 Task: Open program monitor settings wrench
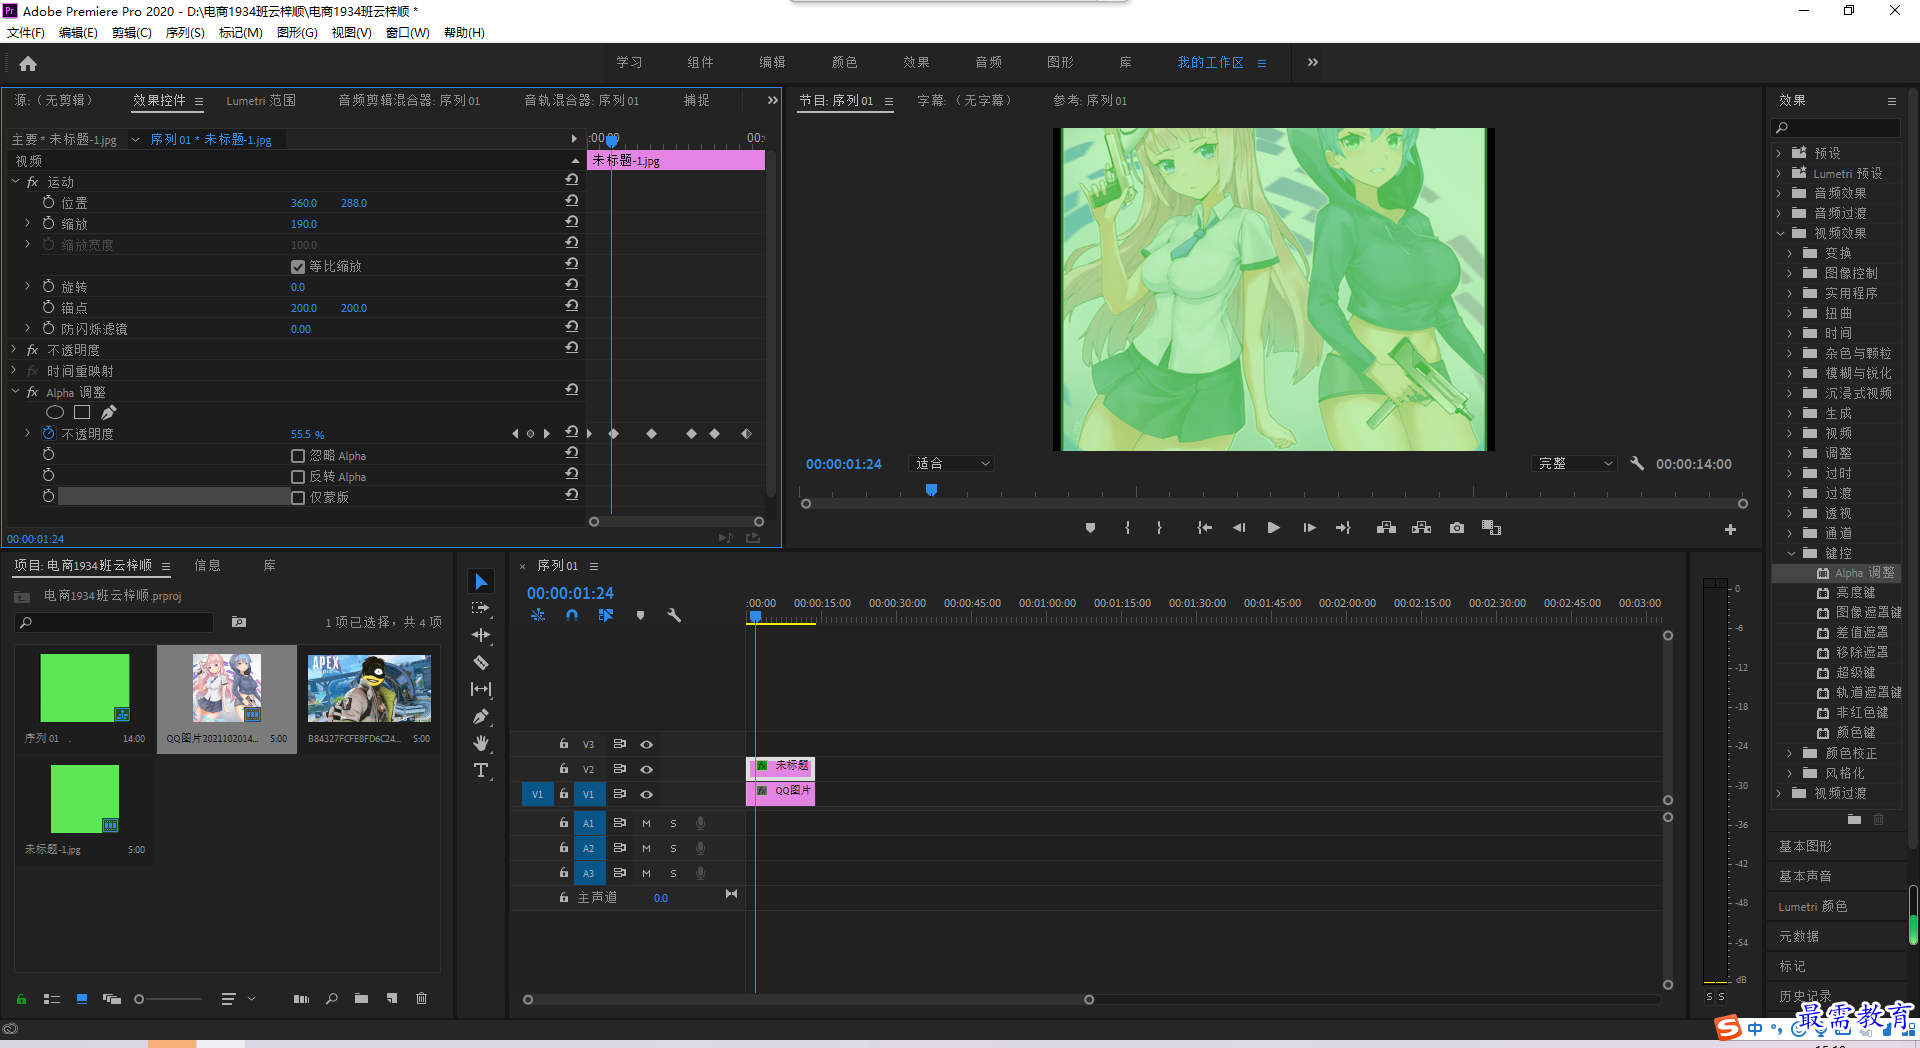click(x=1637, y=464)
